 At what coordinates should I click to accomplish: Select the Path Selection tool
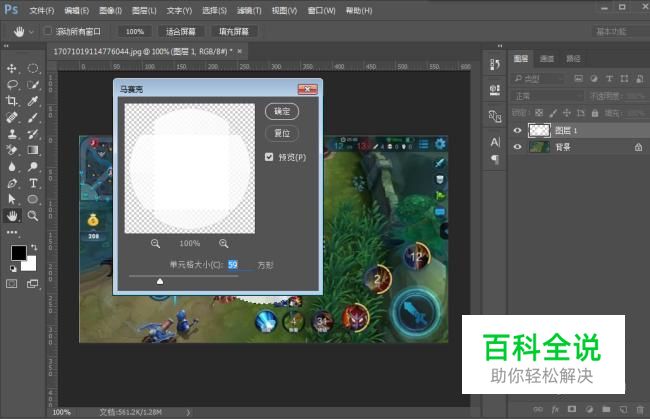[12, 199]
